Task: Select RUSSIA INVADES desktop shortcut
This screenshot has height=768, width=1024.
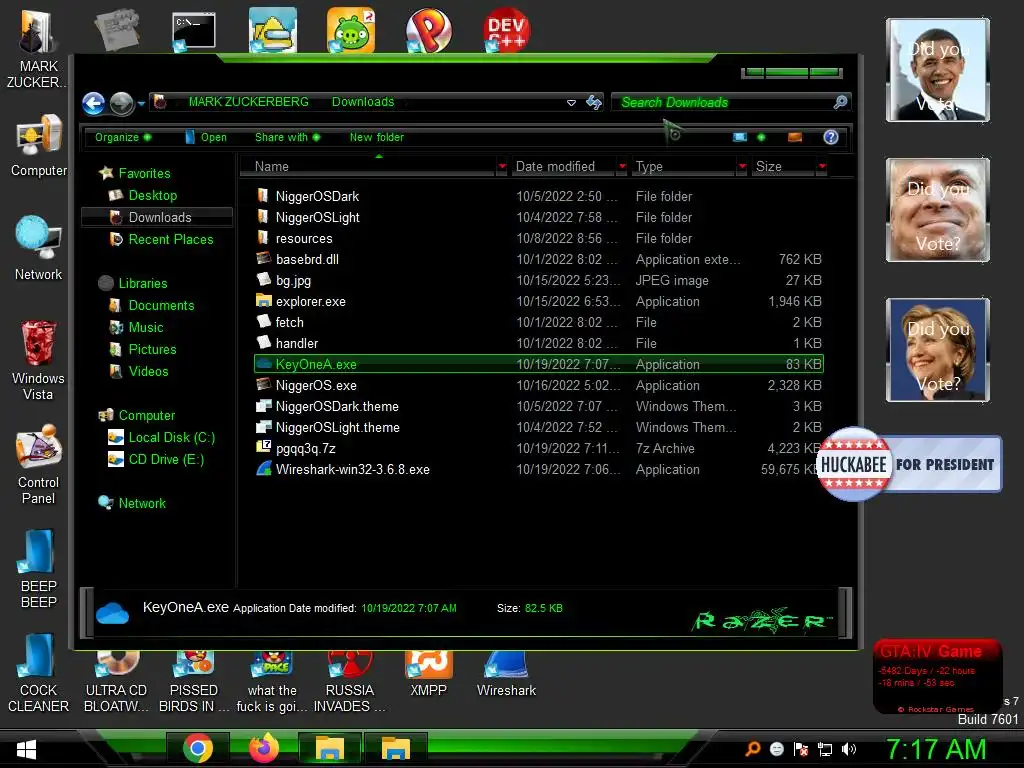Action: (x=350, y=682)
